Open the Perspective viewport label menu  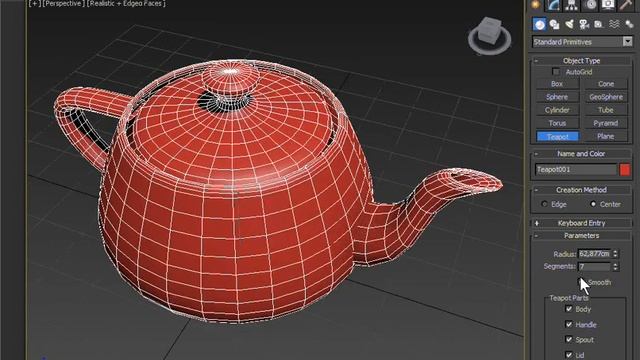click(63, 3)
